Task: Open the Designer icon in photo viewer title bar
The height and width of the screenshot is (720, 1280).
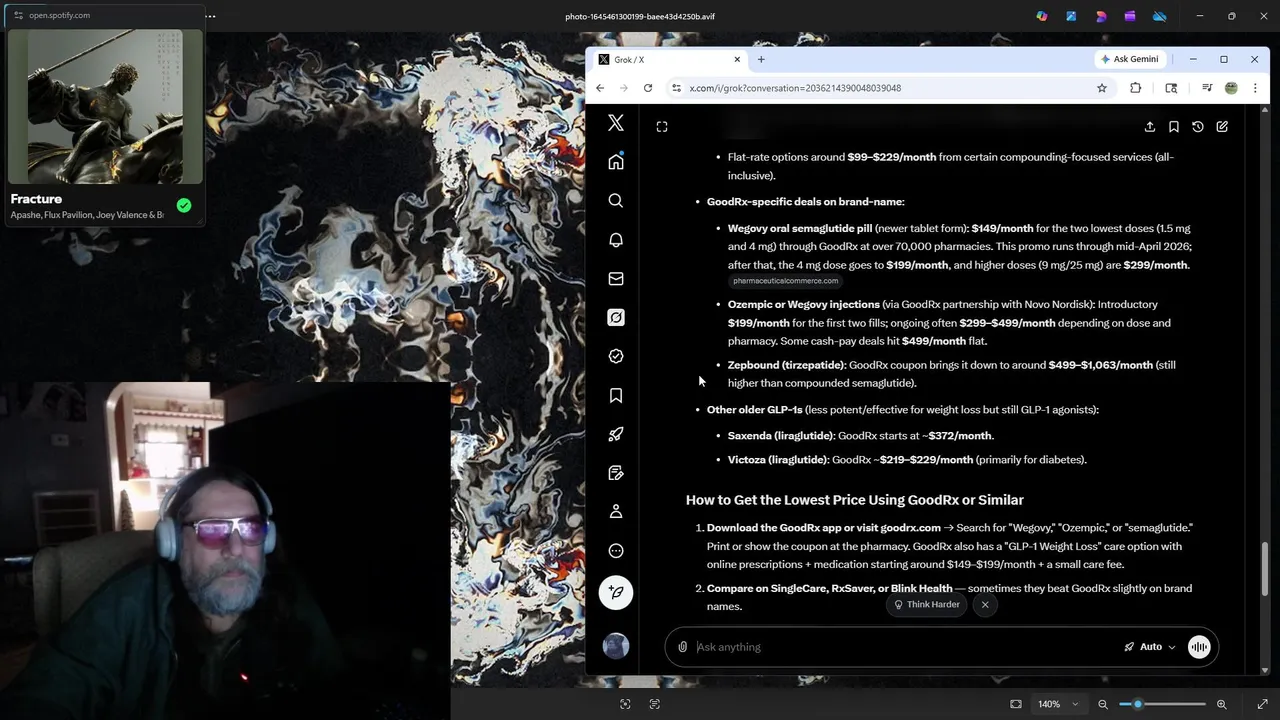Action: (x=1101, y=16)
